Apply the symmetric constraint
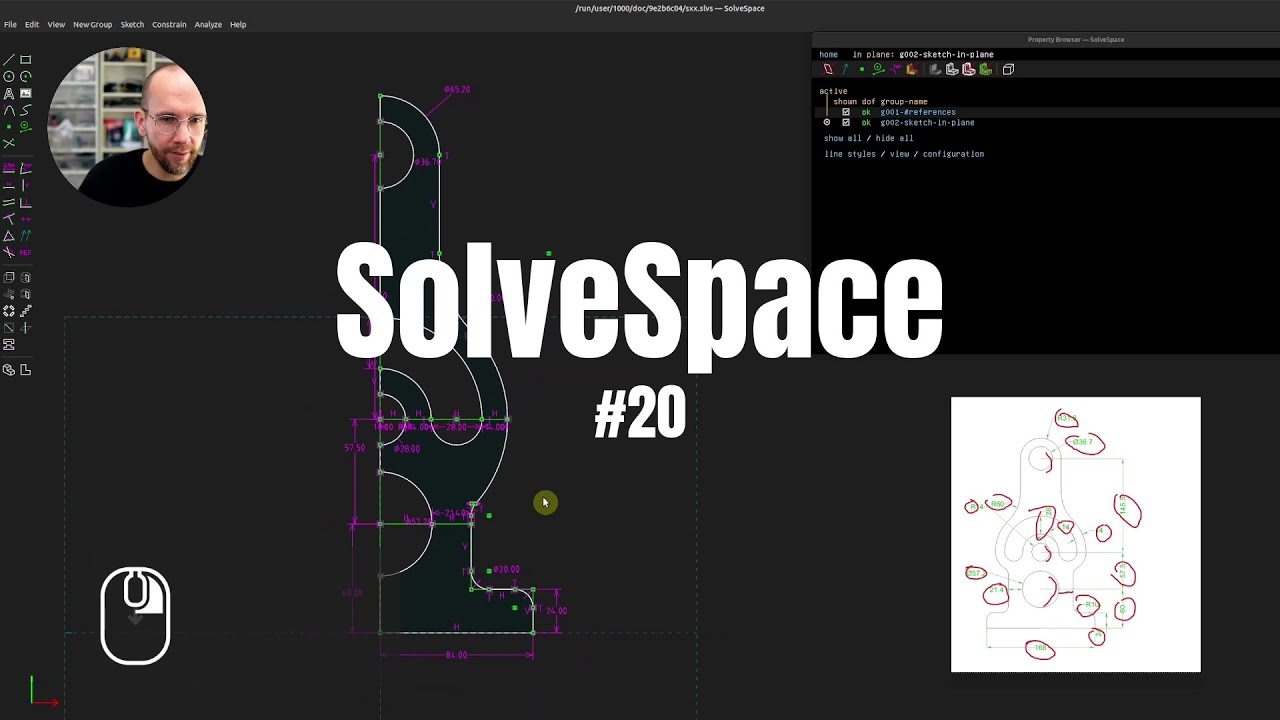The width and height of the screenshot is (1280, 720). 25,218
